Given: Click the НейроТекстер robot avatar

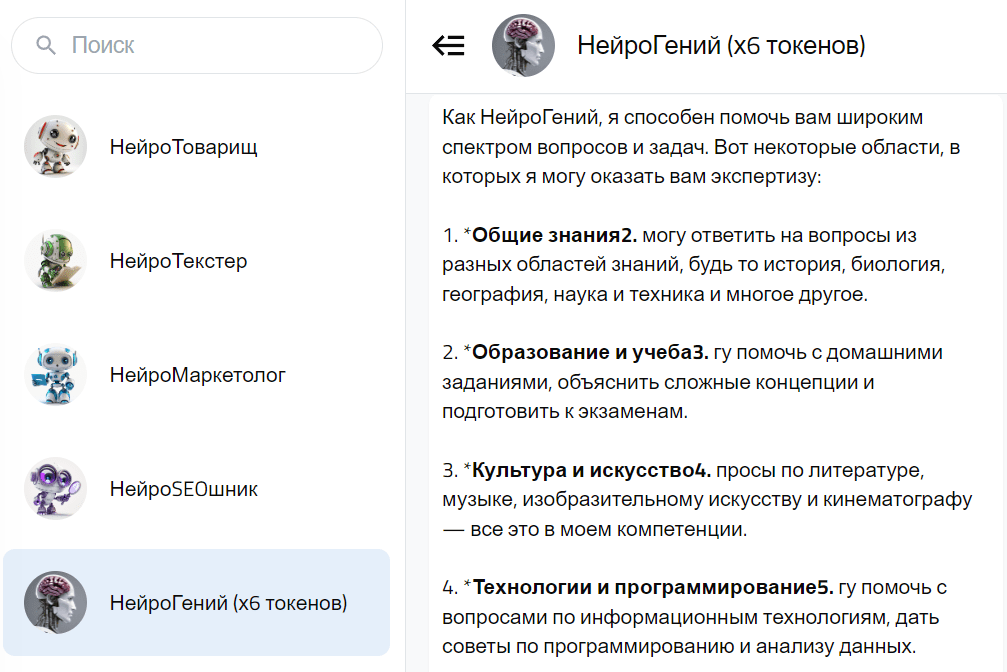Looking at the screenshot, I should click(x=55, y=260).
